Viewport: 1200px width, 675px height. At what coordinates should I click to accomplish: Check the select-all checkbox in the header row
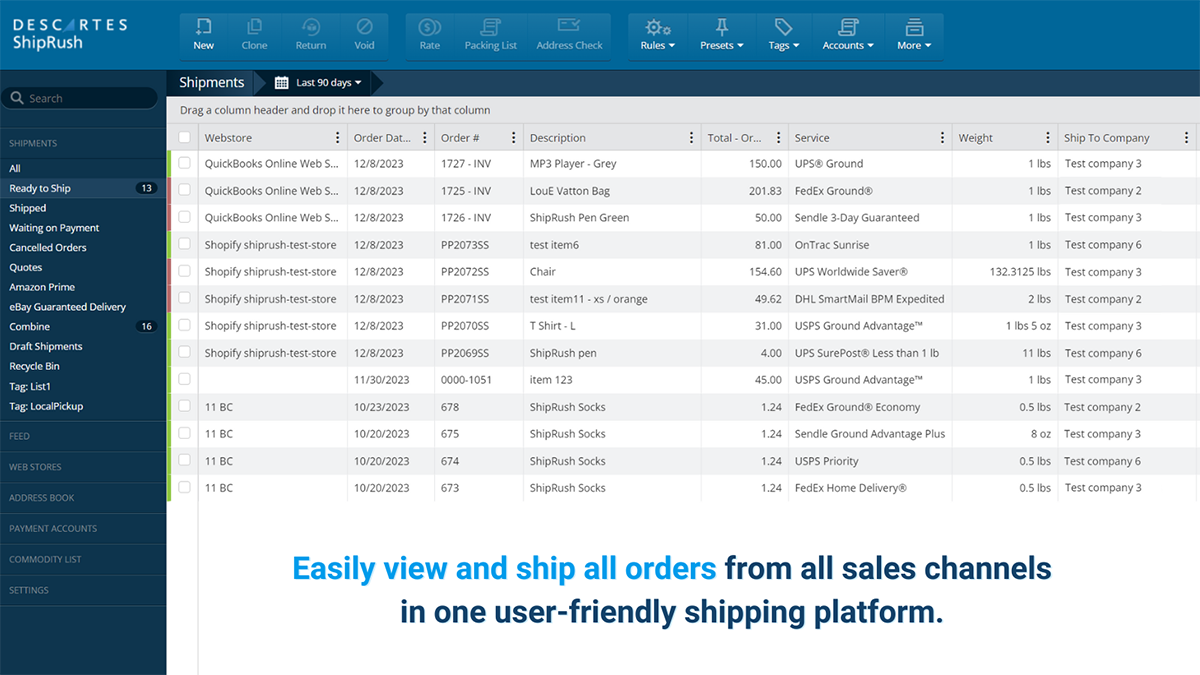pos(185,137)
